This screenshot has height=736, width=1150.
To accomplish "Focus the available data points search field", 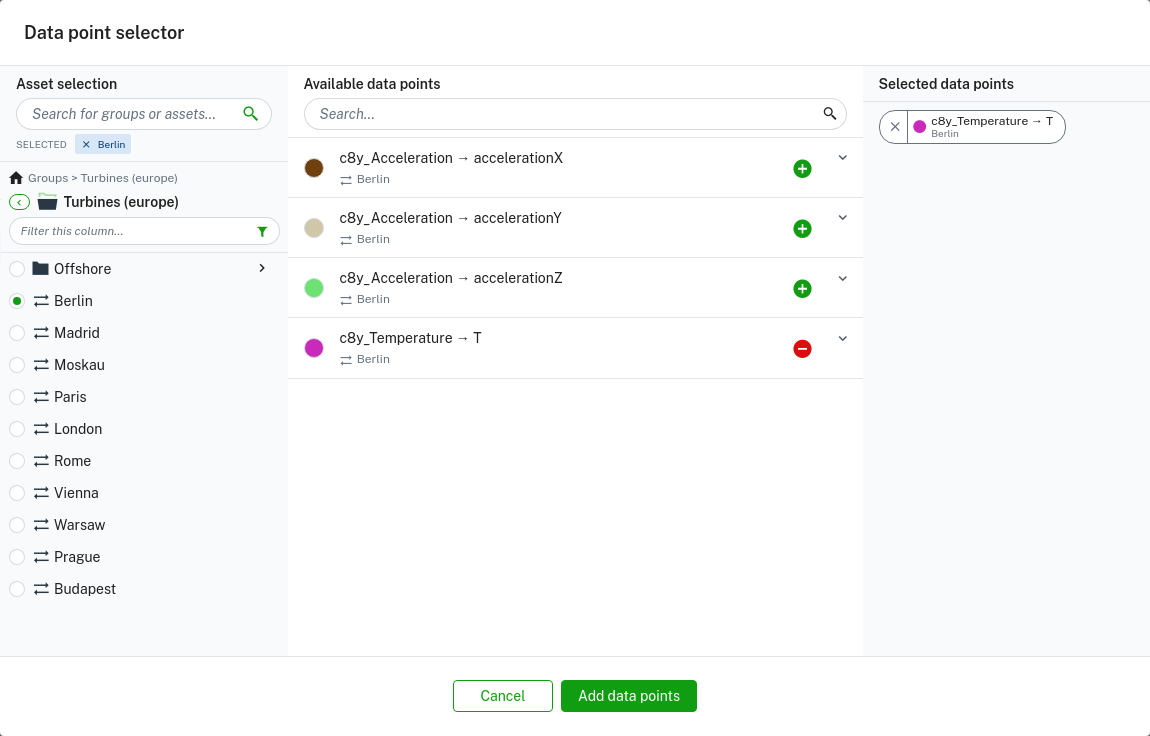I will [x=565, y=114].
